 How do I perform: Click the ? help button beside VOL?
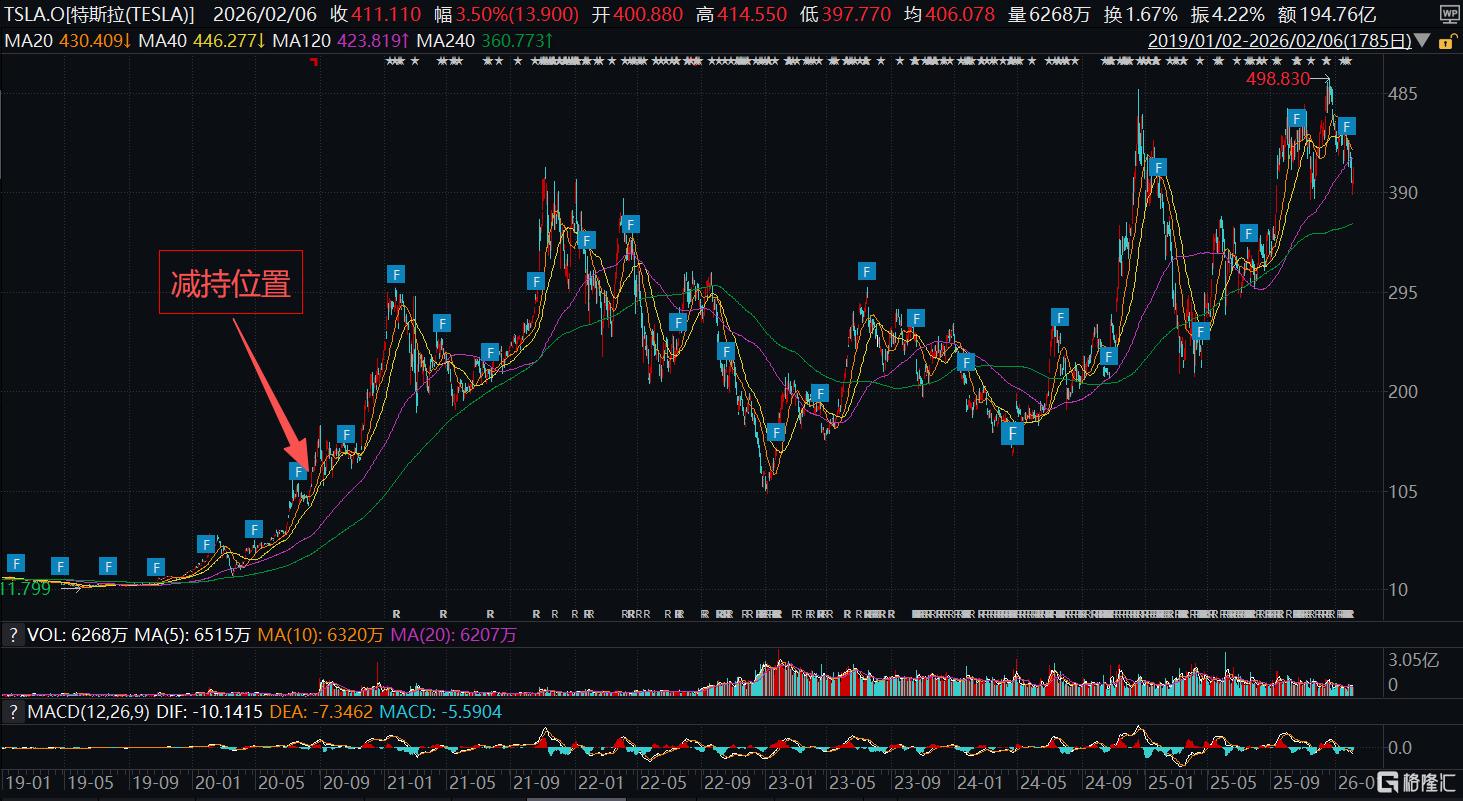14,634
